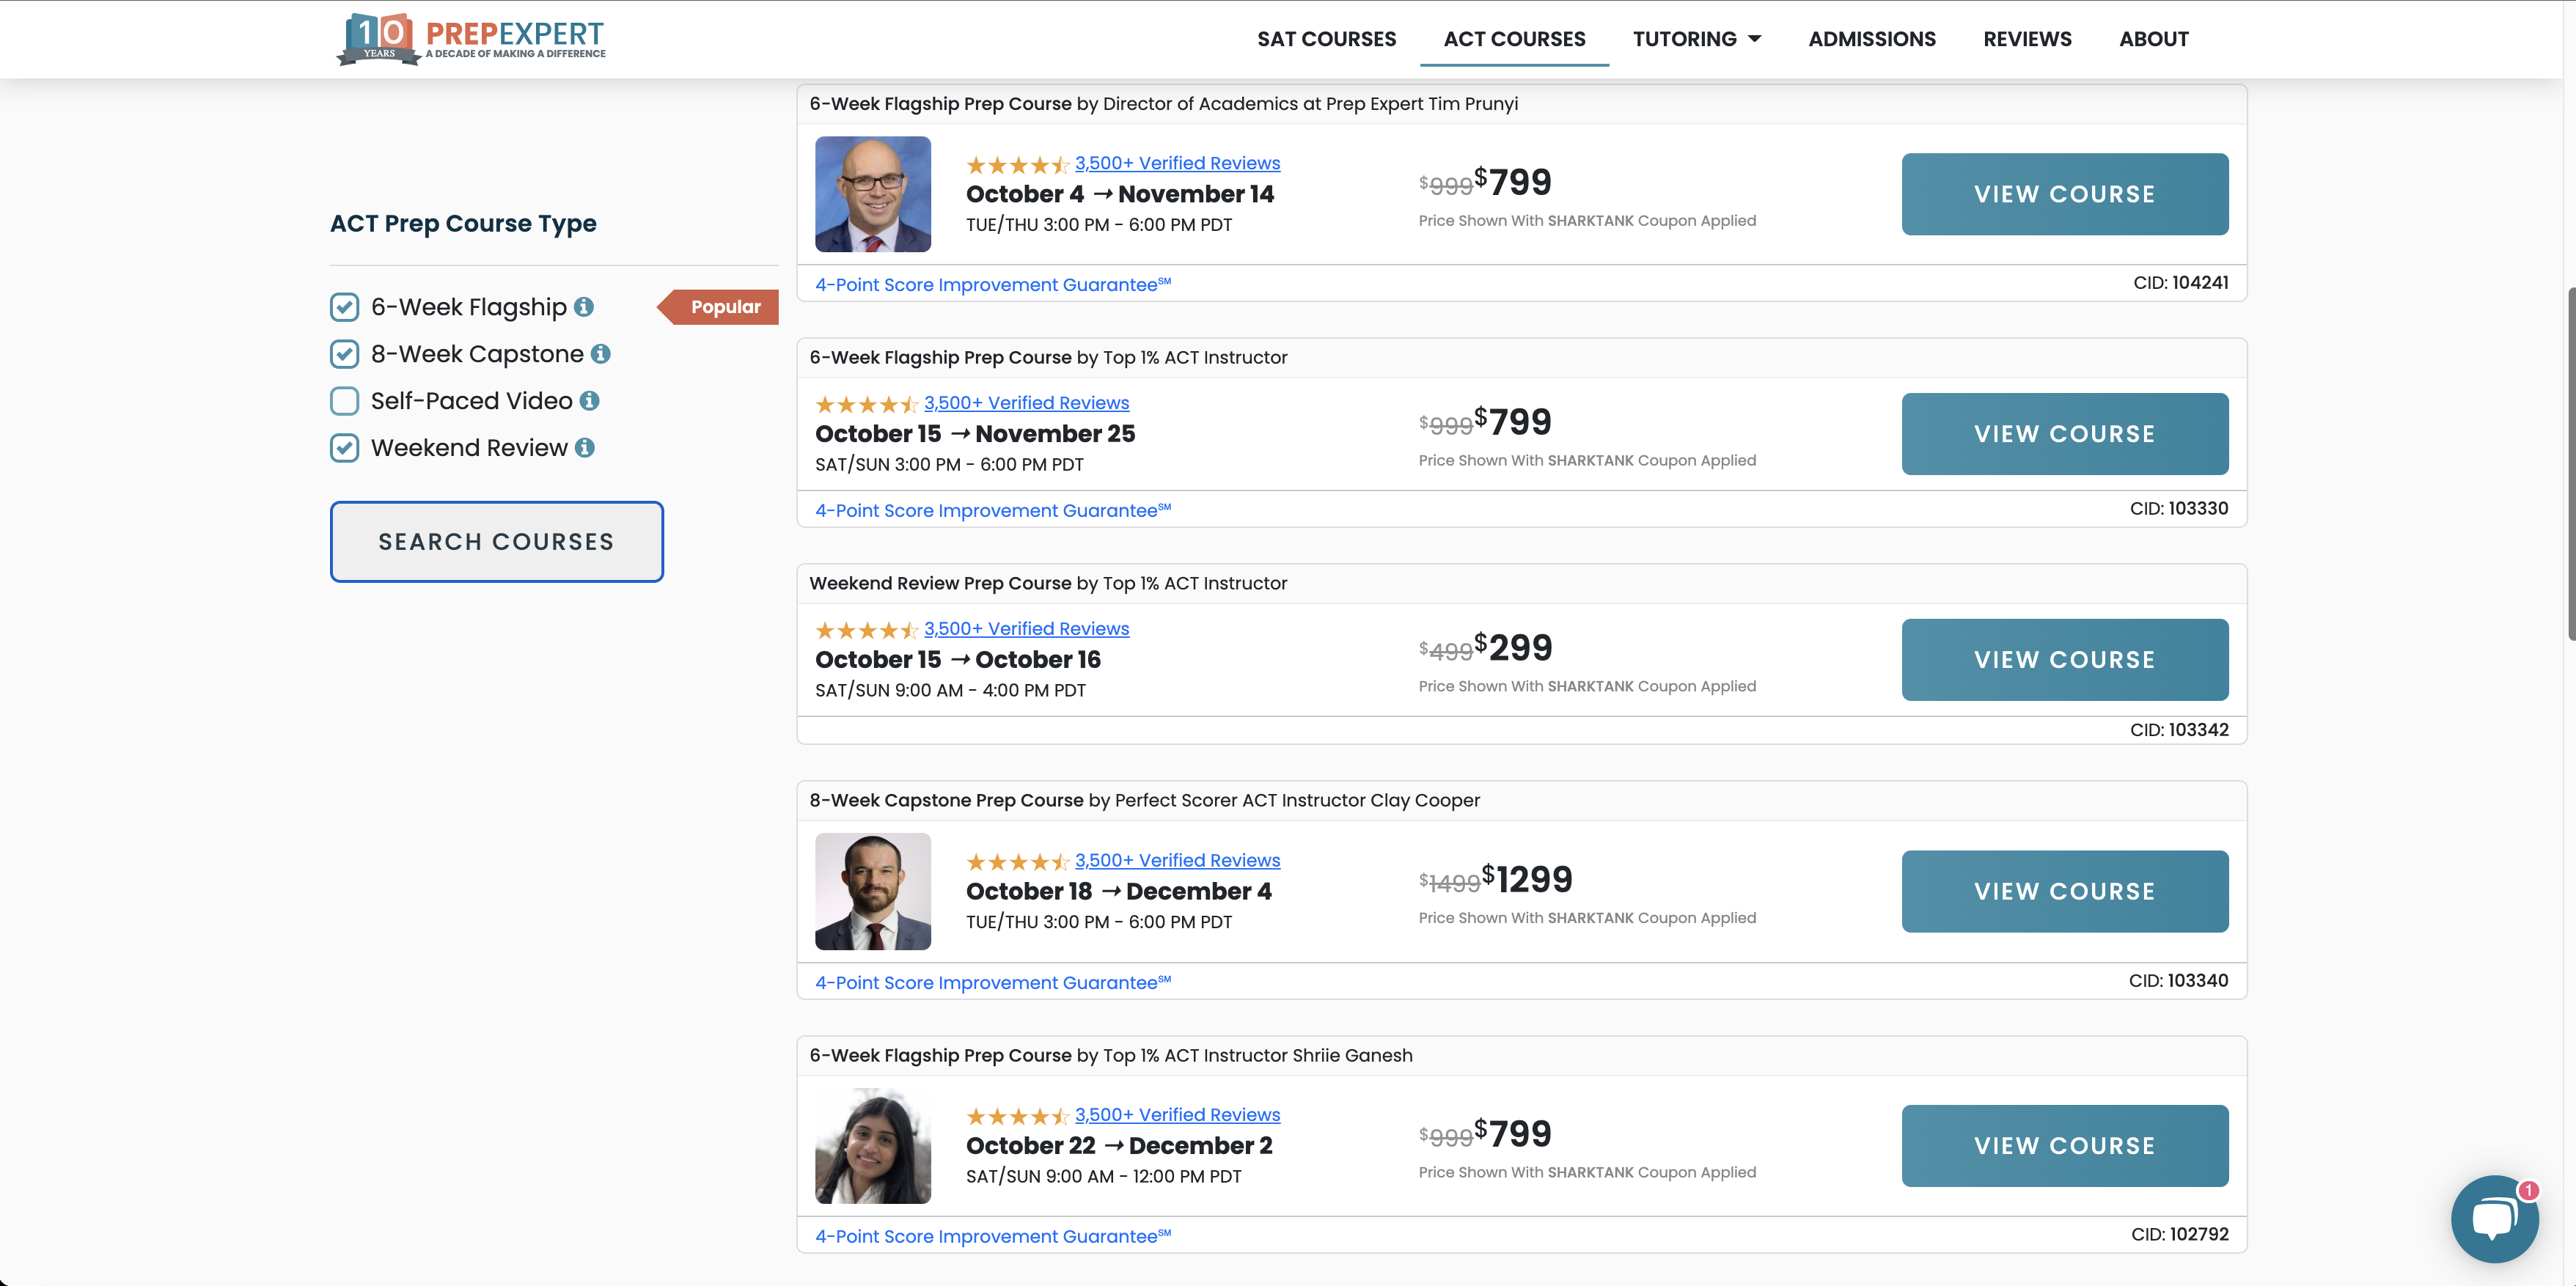
Task: Uncheck the 6-Week Flagship checkbox
Action: (345, 307)
